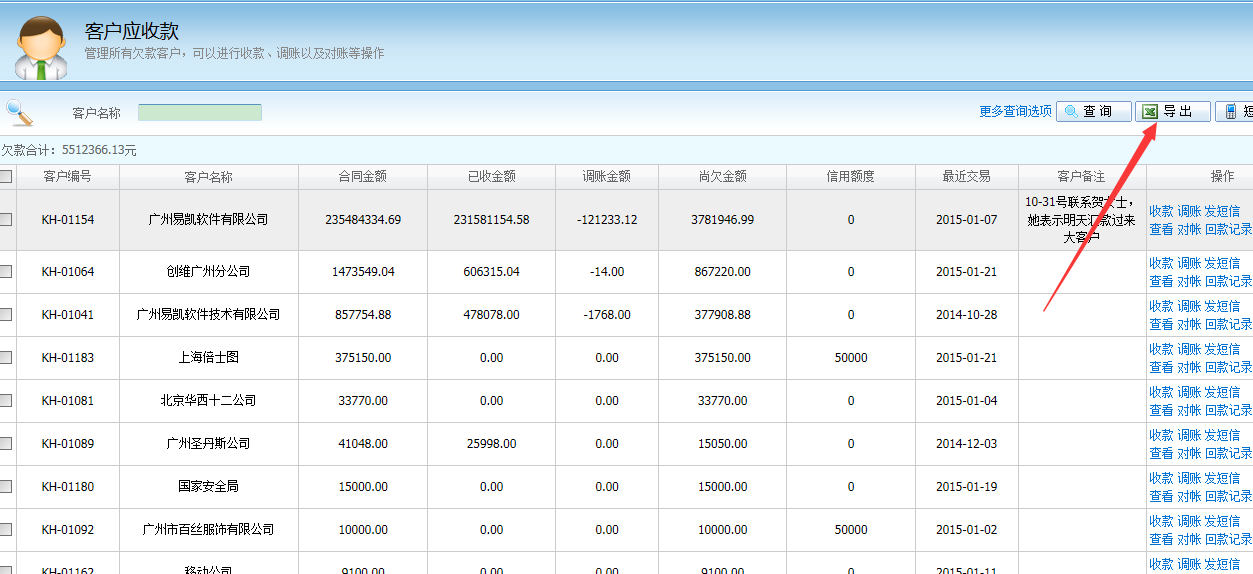Click 收款 for 广州易凯软件有限公司
Viewport: 1253px width, 574px height.
coord(1161,211)
